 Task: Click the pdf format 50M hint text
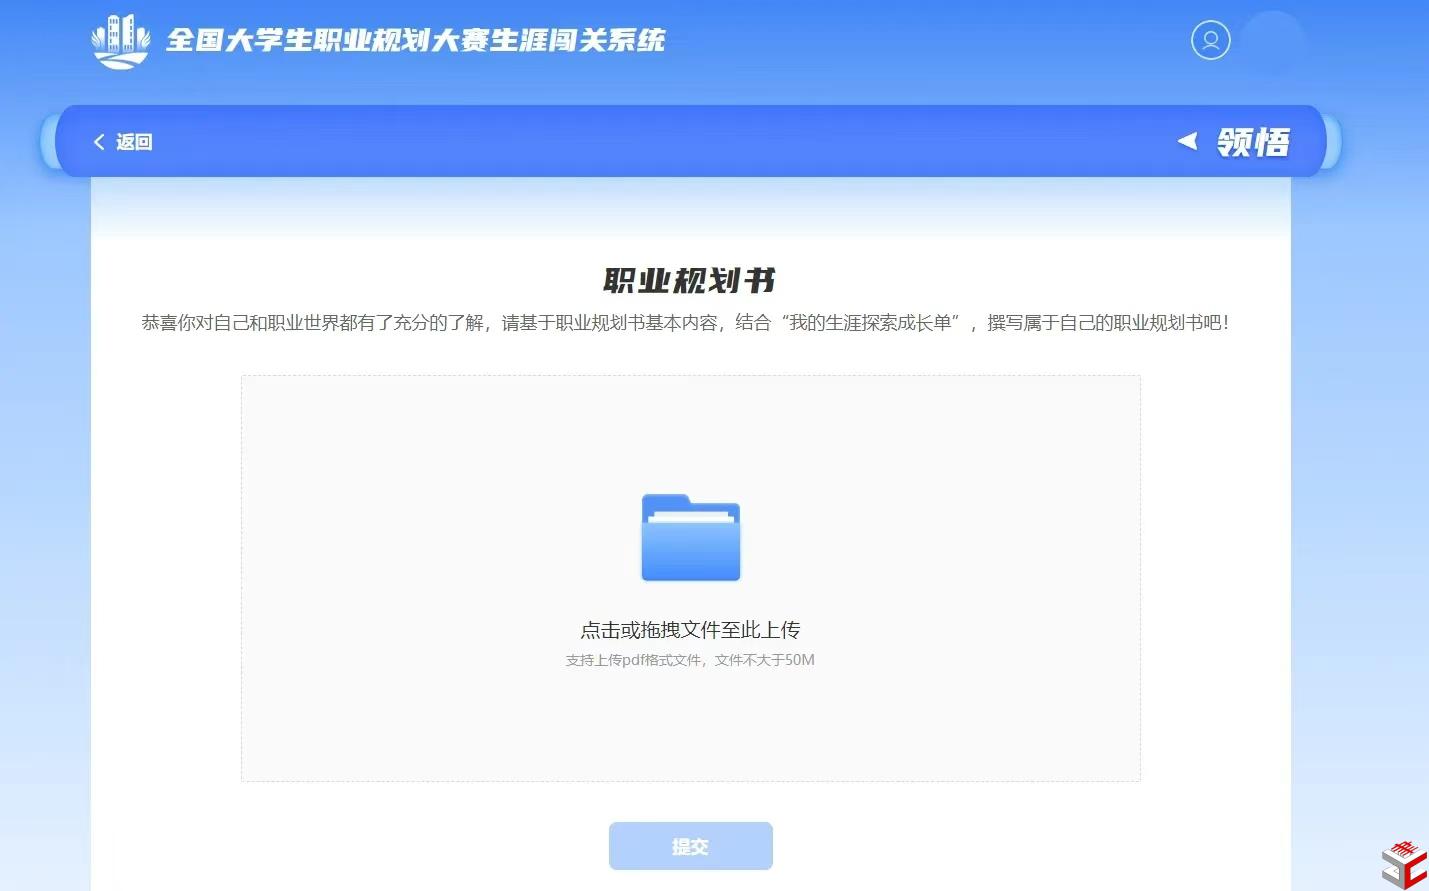click(690, 660)
